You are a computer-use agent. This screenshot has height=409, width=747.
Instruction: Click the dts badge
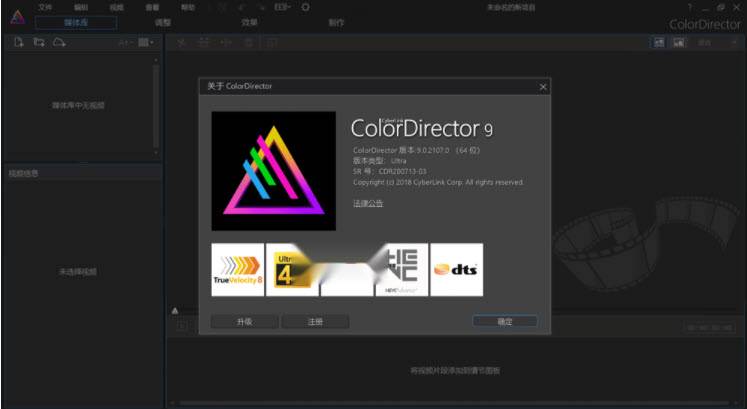click(x=456, y=269)
